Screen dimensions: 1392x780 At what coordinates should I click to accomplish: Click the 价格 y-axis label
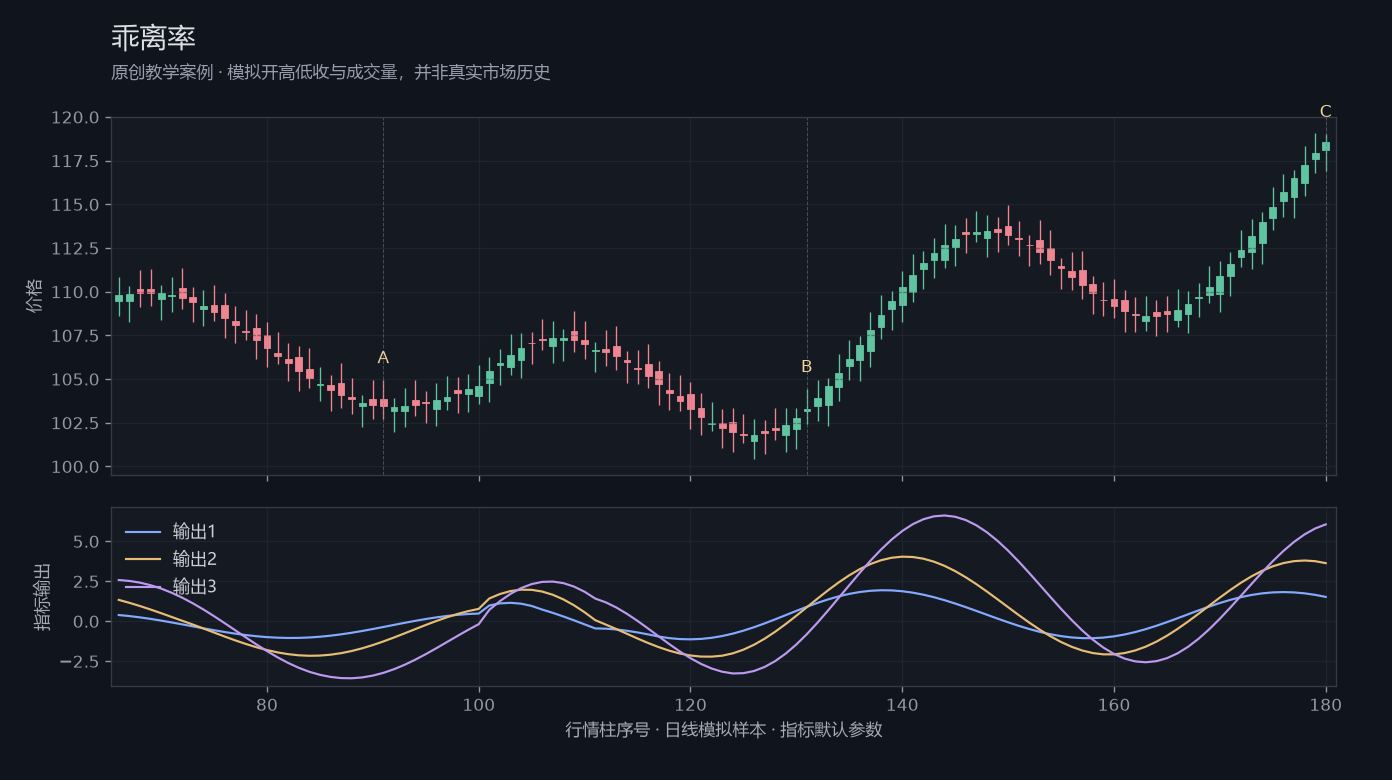click(36, 296)
